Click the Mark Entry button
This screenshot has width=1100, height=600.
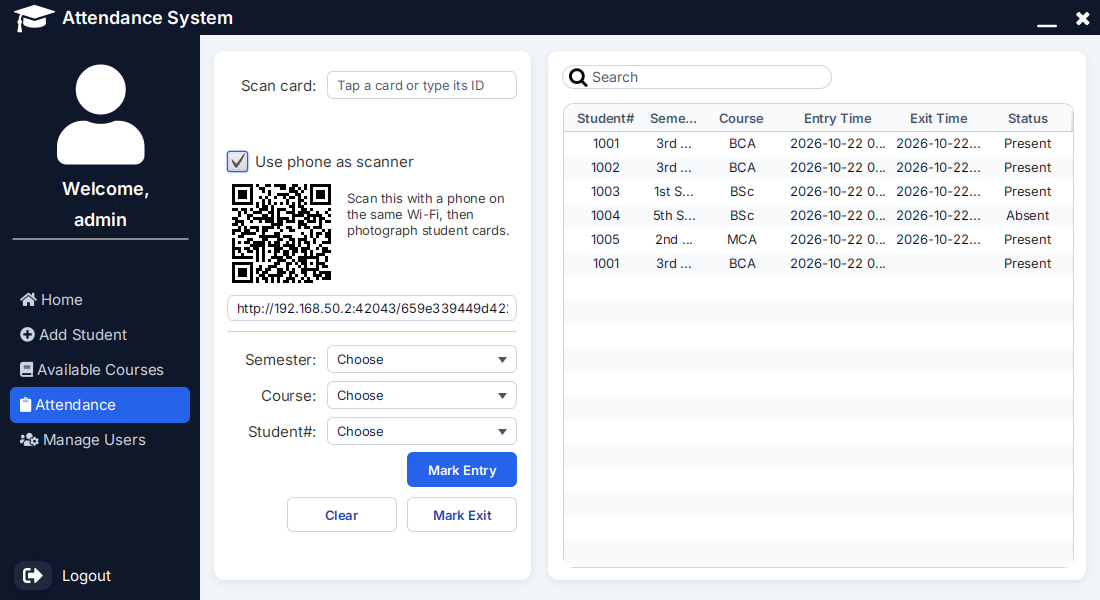[x=462, y=469]
